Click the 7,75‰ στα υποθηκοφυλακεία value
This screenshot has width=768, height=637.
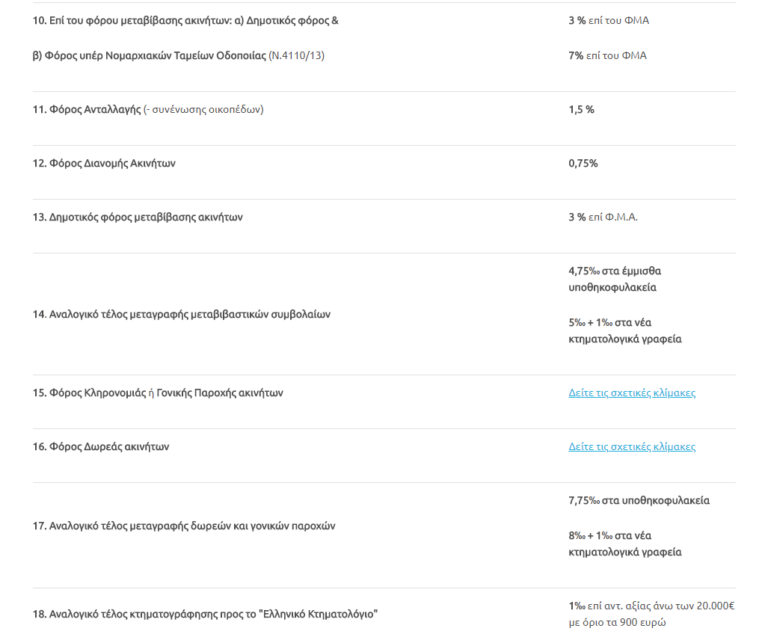pos(638,500)
